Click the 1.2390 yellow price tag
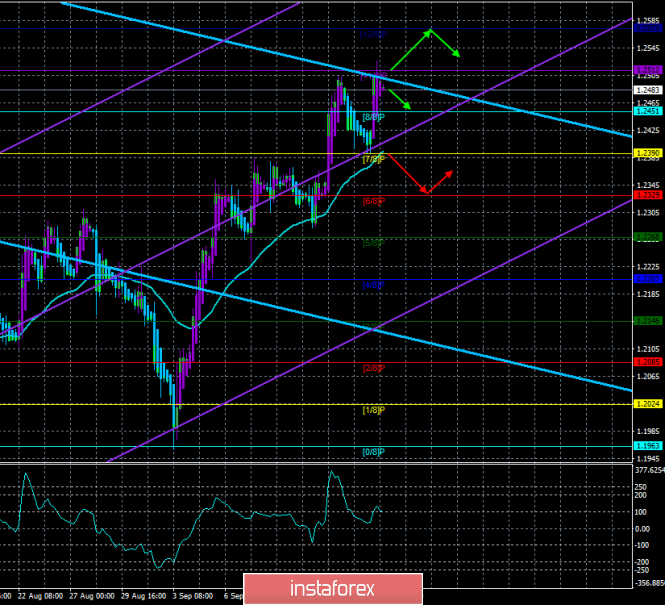 [647, 152]
